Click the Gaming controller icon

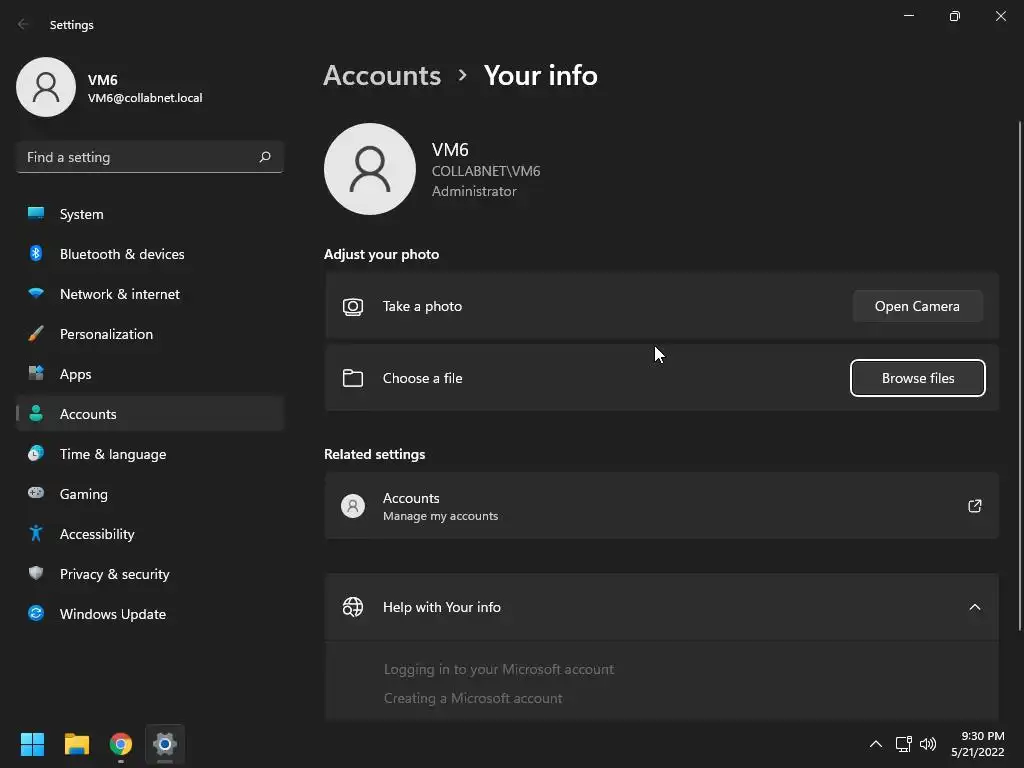coord(36,494)
